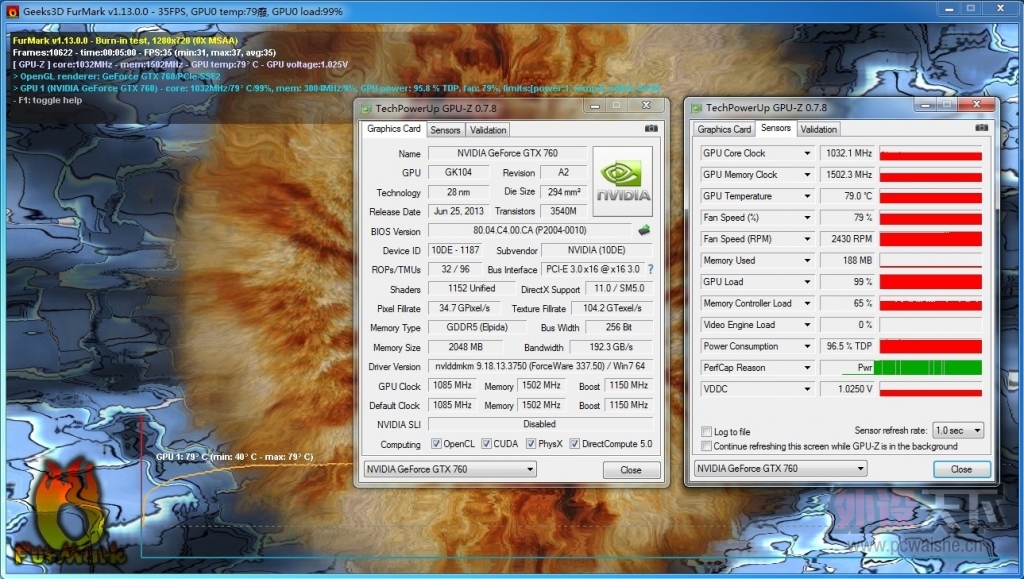Click the 1.0250 V VDDC value
Screen dimensions: 1024x579
(x=848, y=389)
